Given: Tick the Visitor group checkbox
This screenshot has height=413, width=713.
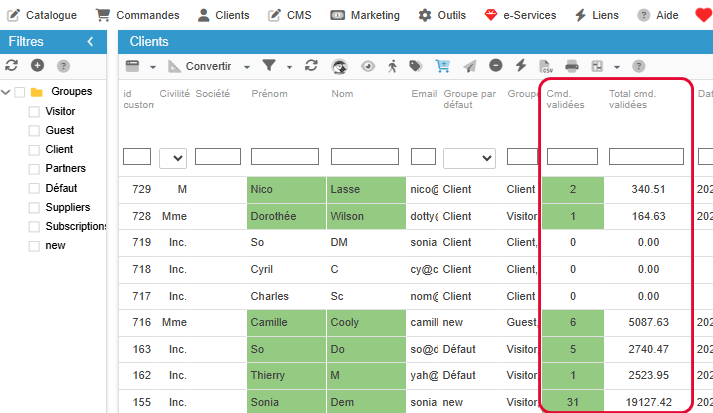Looking at the screenshot, I should [34, 111].
